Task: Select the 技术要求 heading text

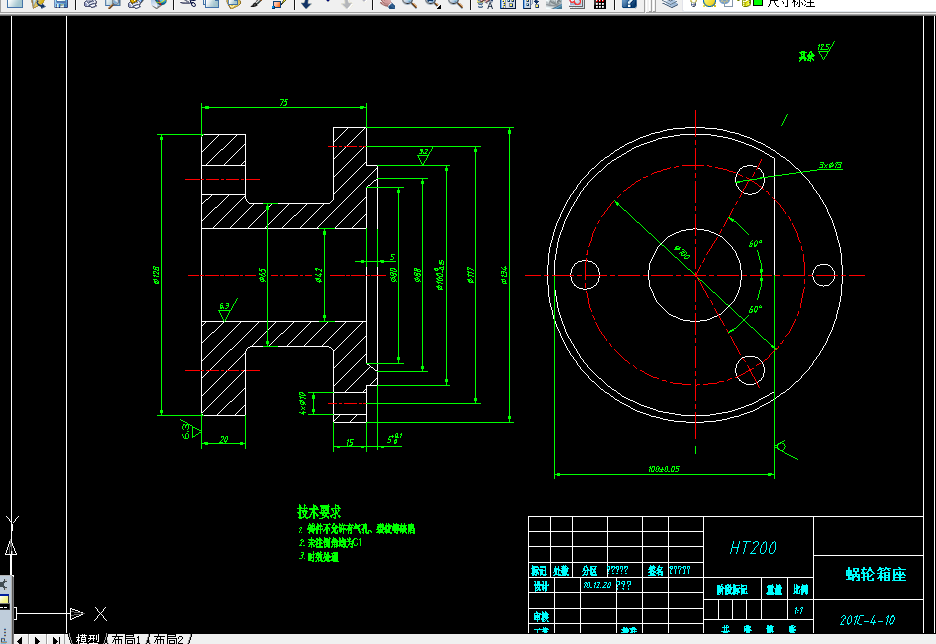Action: click(x=319, y=512)
